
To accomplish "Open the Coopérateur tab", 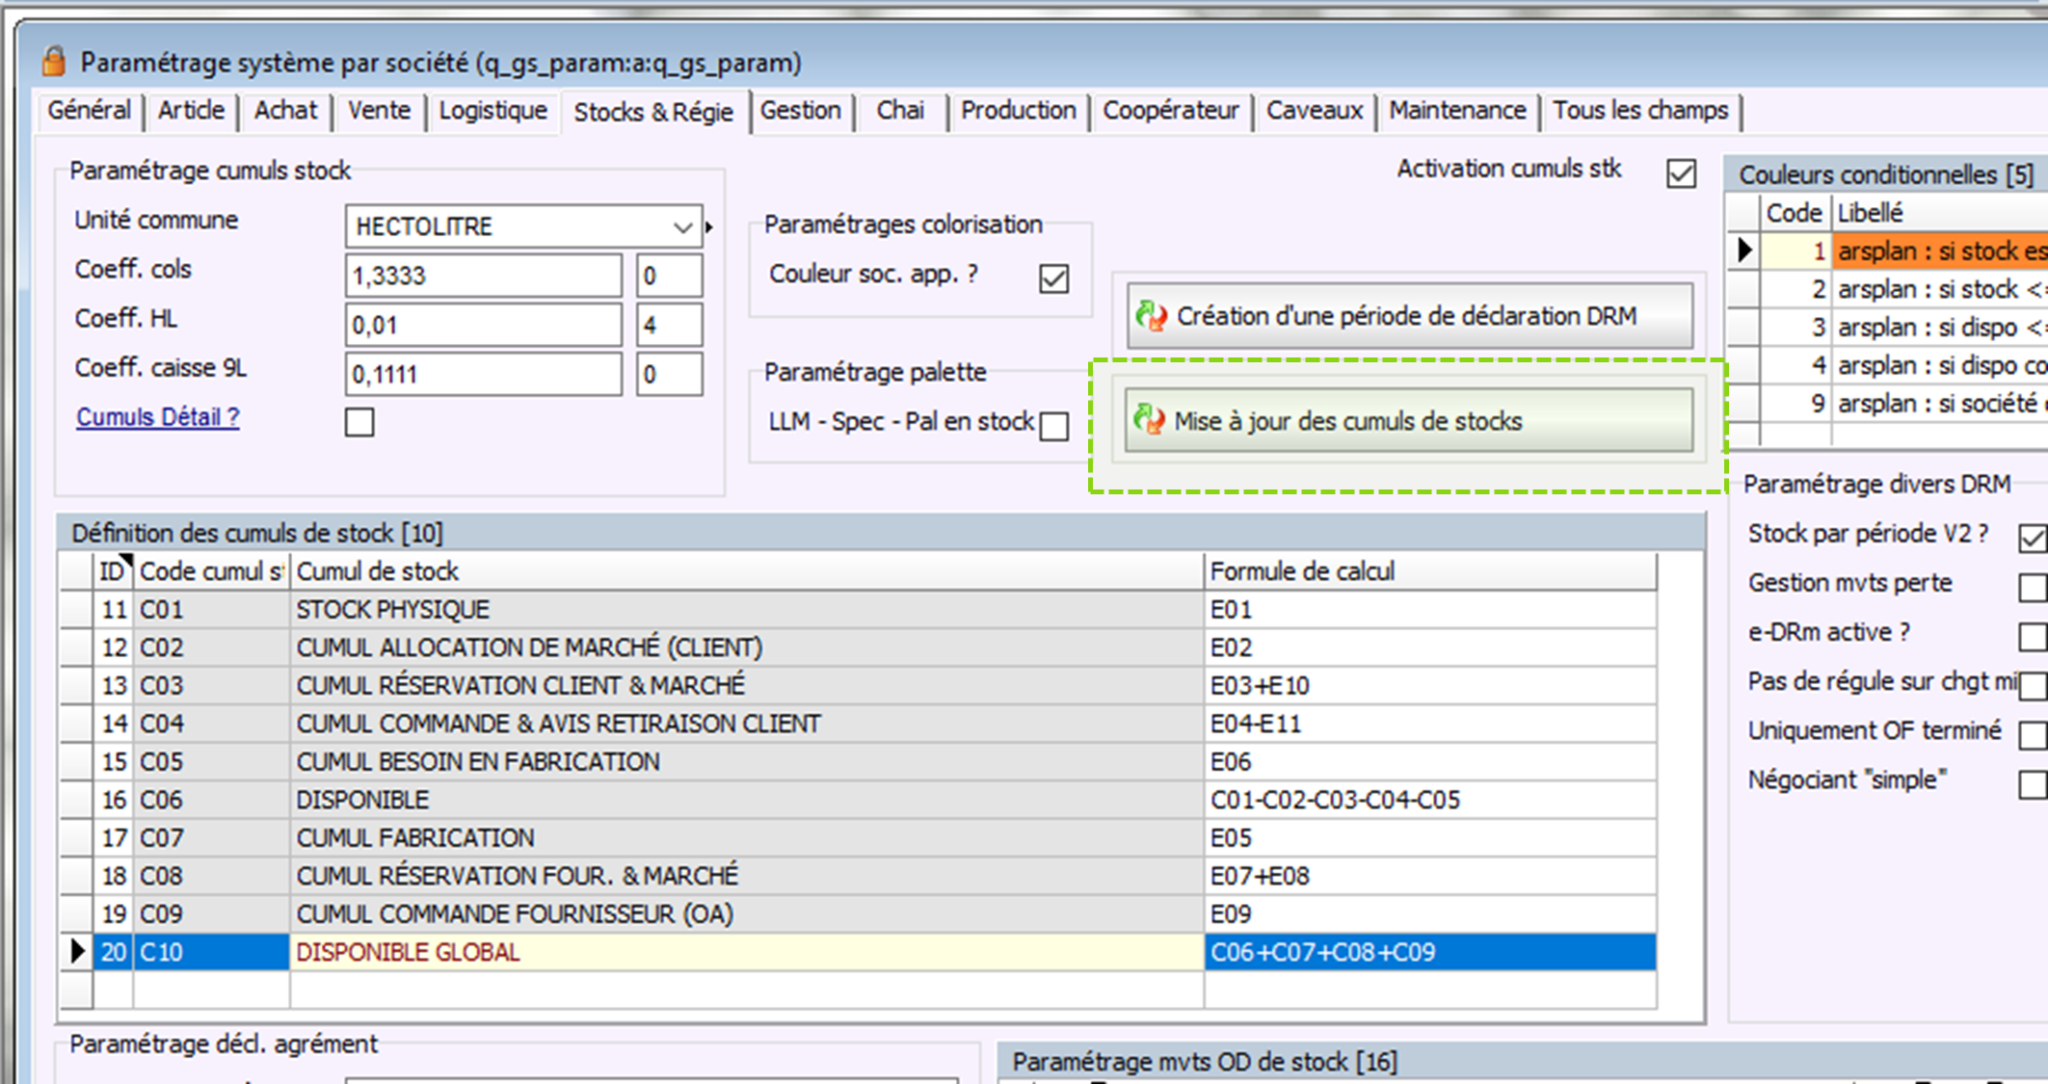I will pos(1170,111).
